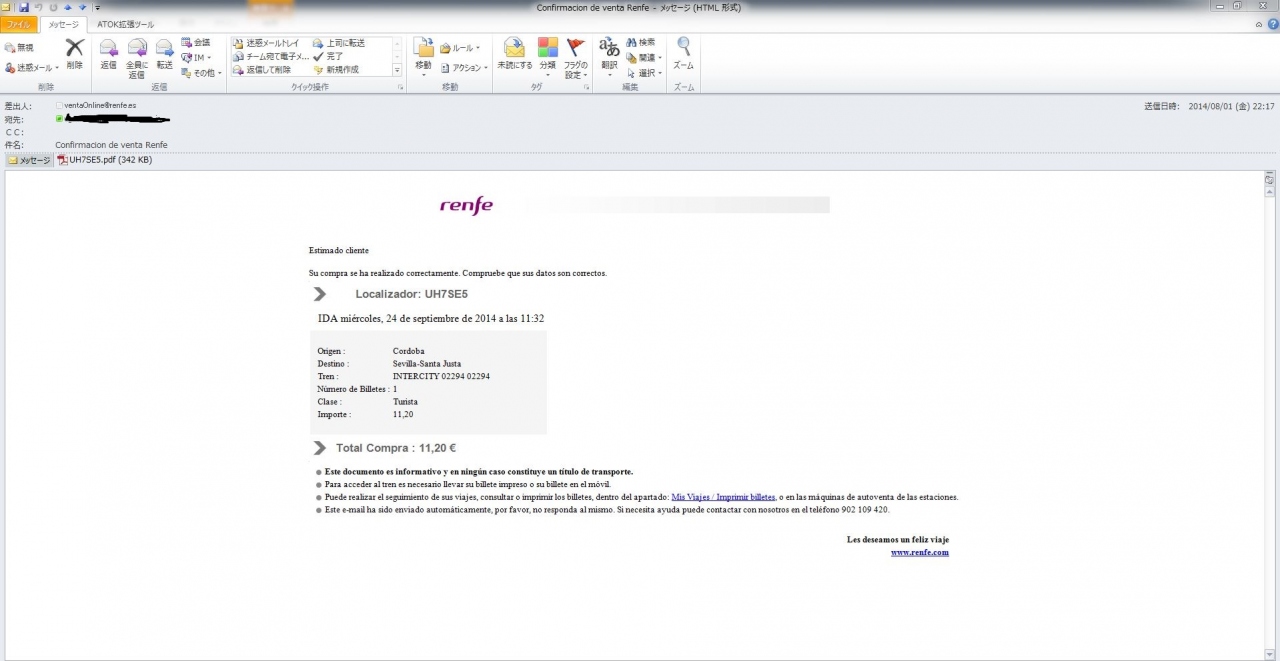The image size is (1280, 661).
Task: Click the presence indicator beside ventaOnline sender
Action: click(x=60, y=105)
